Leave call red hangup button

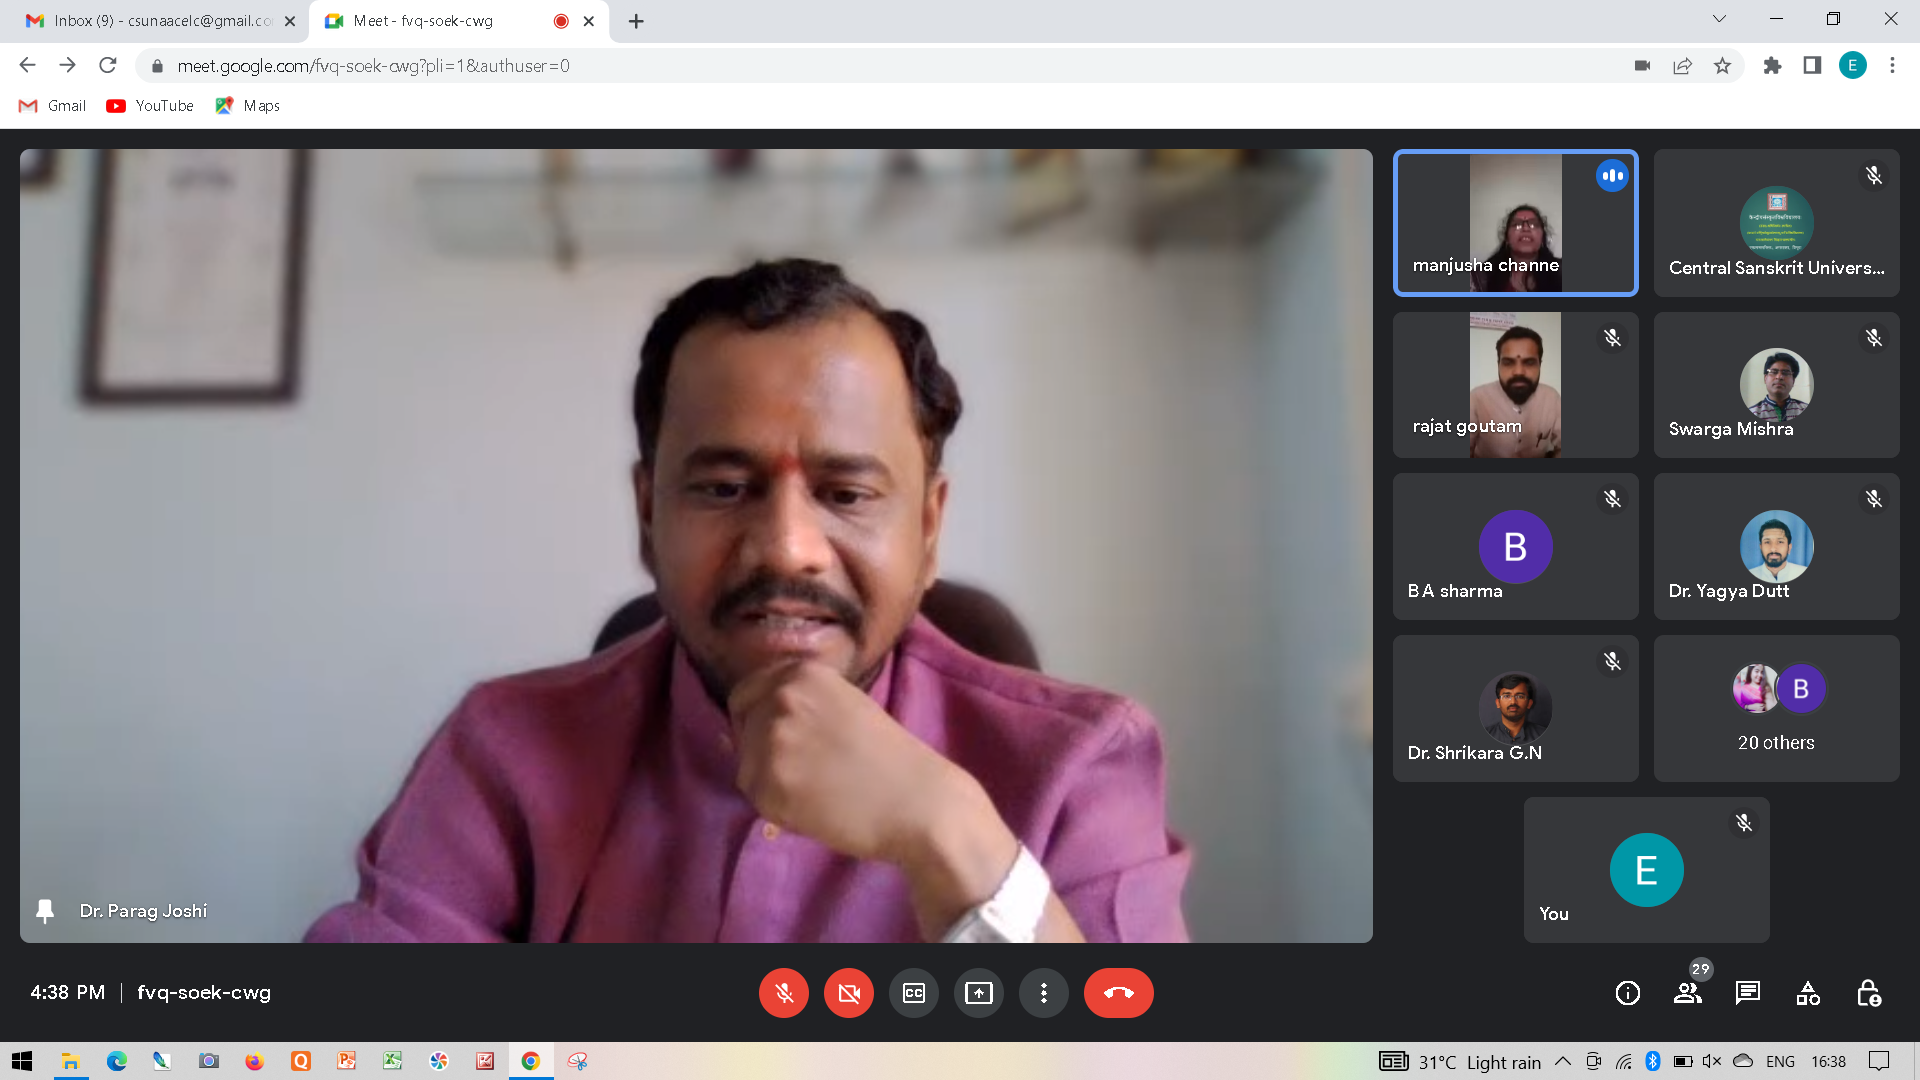click(1118, 993)
